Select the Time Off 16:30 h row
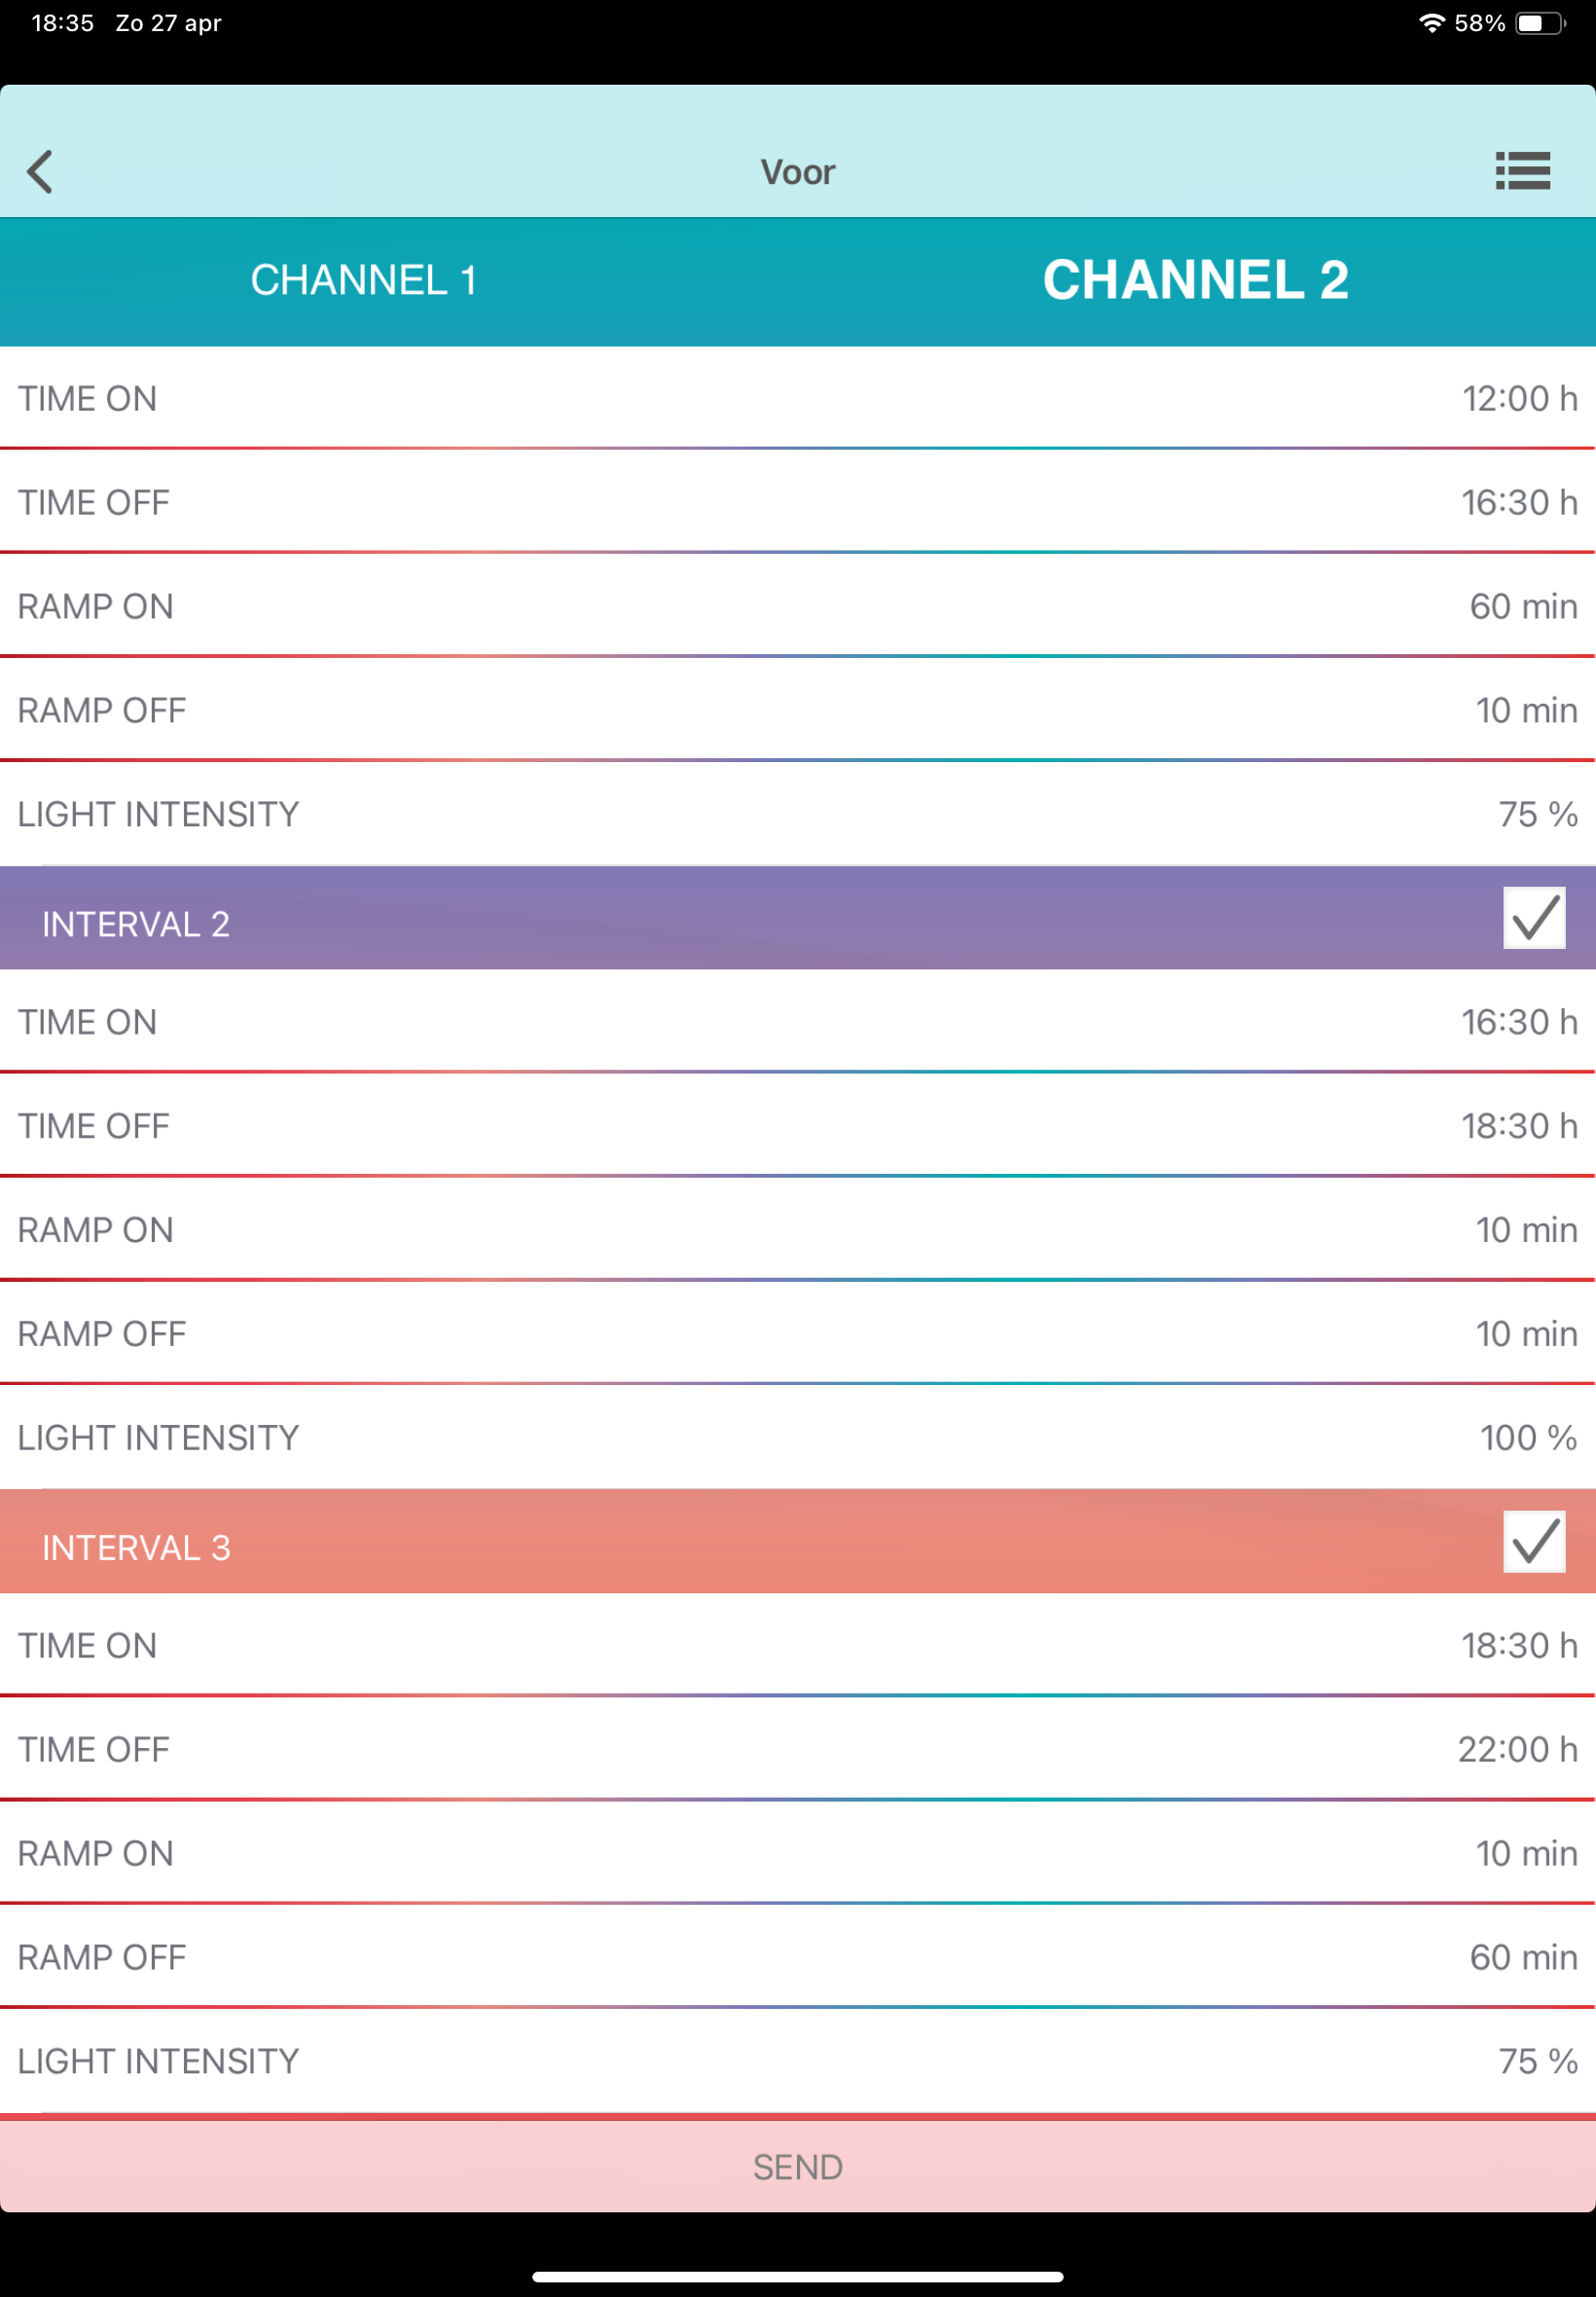The width and height of the screenshot is (1596, 2297). click(798, 503)
